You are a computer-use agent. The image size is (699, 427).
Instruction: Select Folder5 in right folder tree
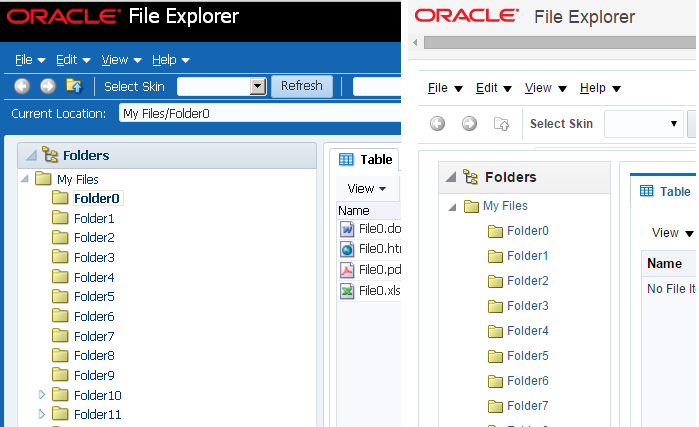point(528,356)
